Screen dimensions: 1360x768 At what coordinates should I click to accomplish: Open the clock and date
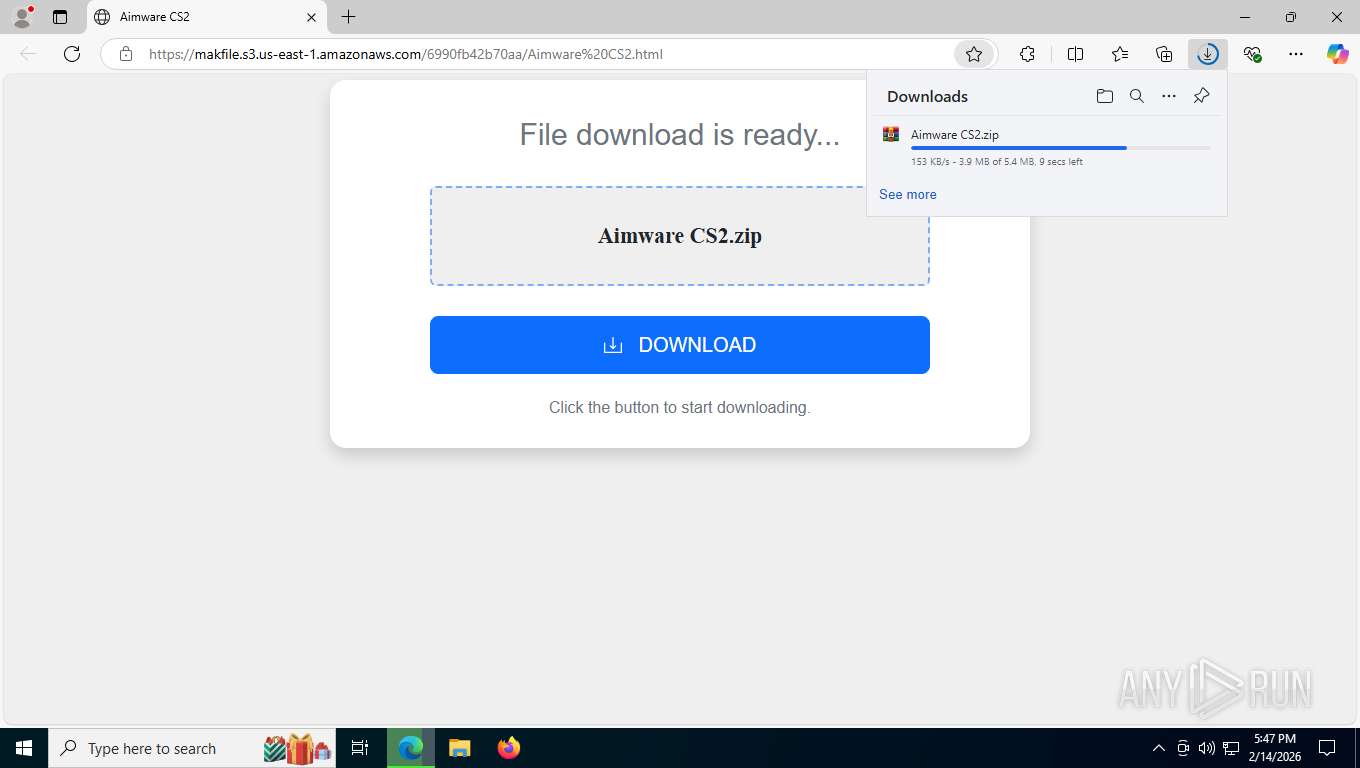[x=1273, y=748]
